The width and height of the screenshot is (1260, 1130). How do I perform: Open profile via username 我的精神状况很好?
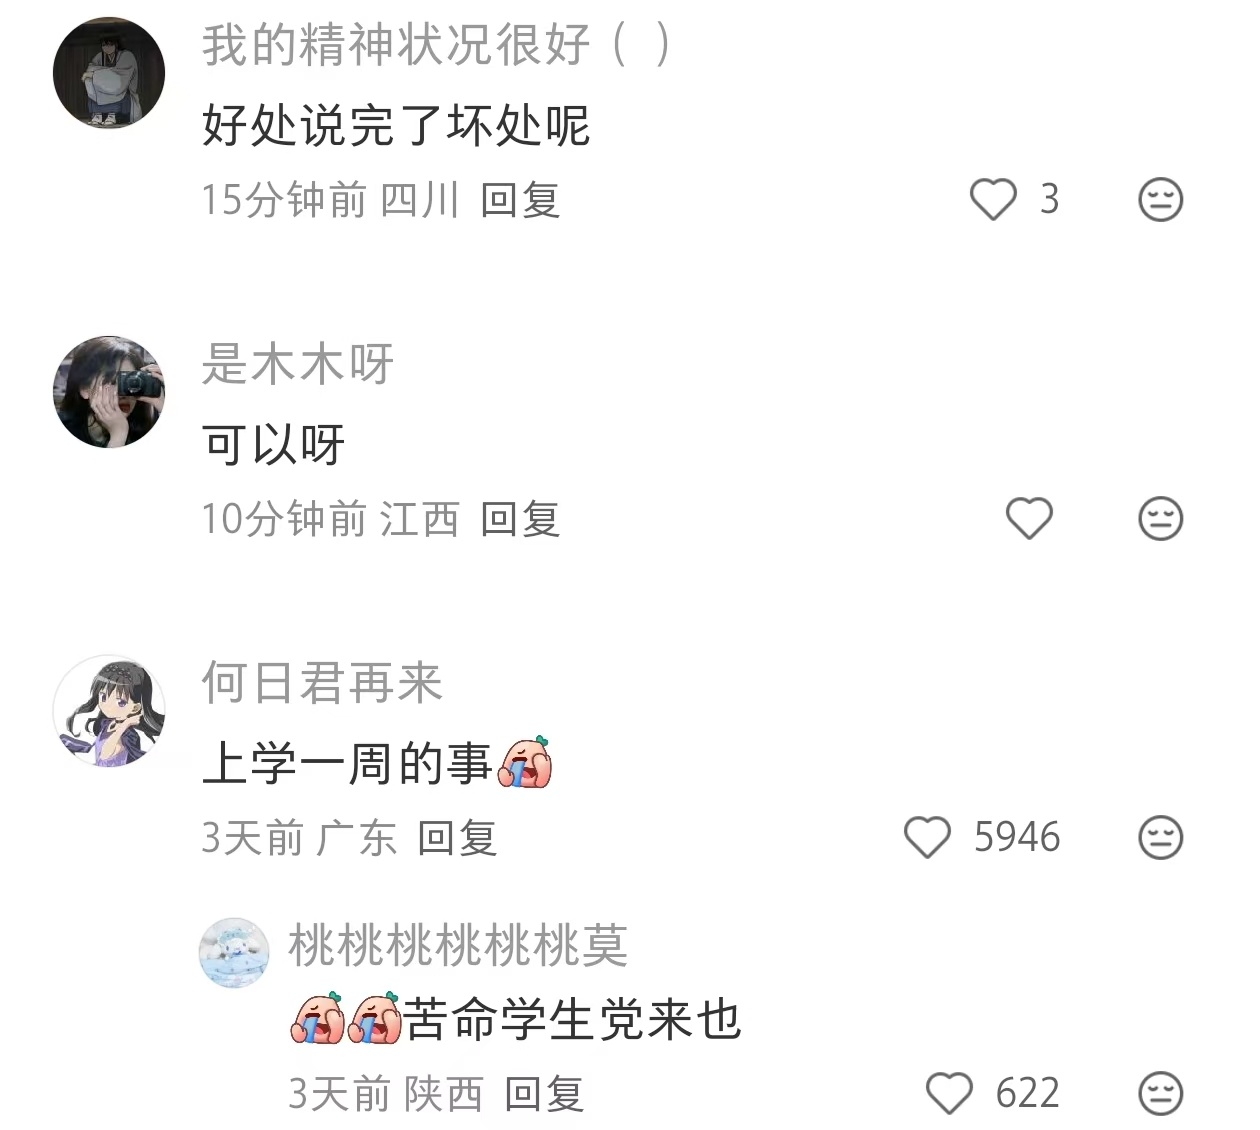436,45
